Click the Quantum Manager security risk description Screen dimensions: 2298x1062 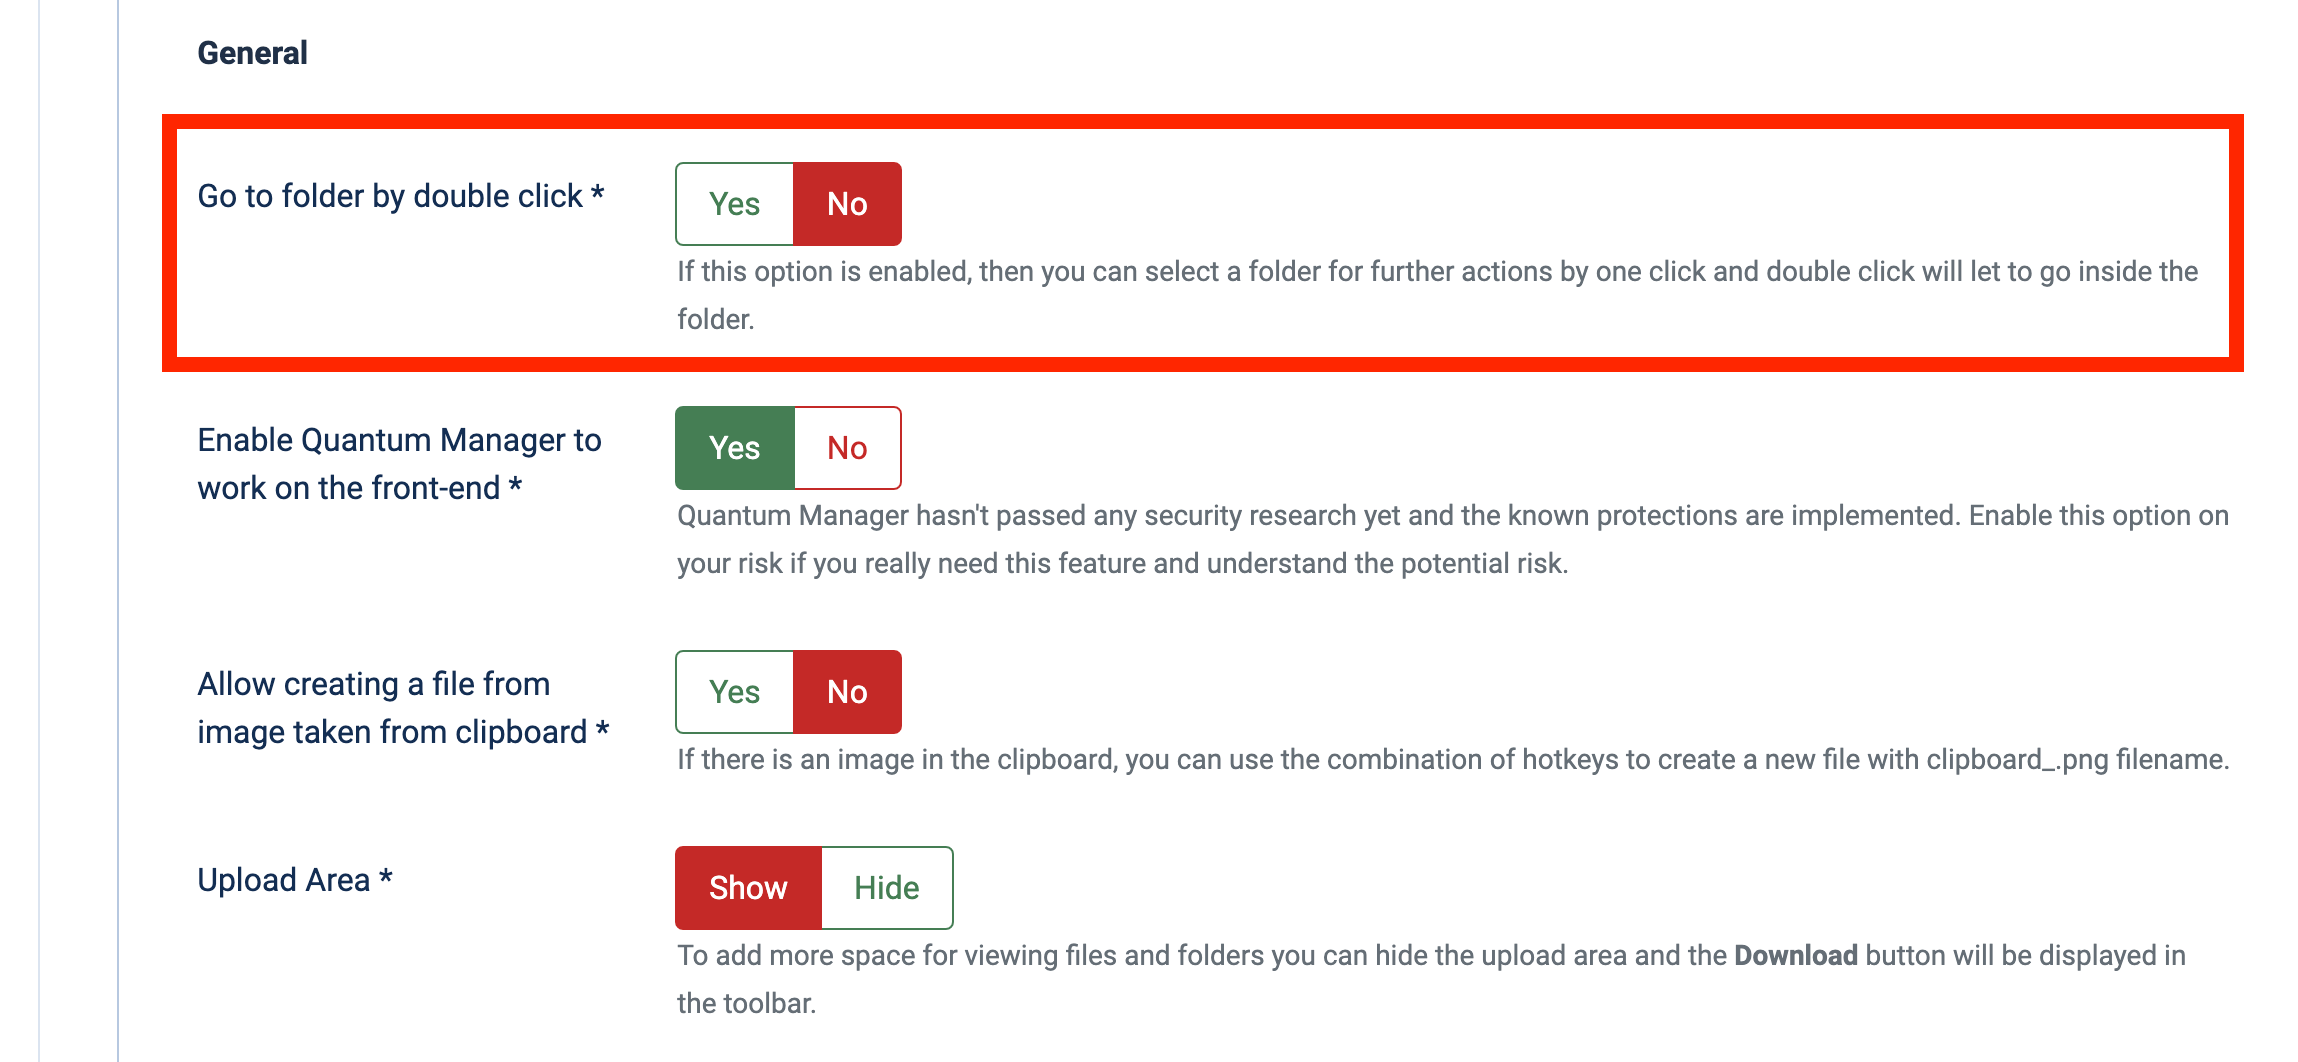pyautogui.click(x=1452, y=516)
